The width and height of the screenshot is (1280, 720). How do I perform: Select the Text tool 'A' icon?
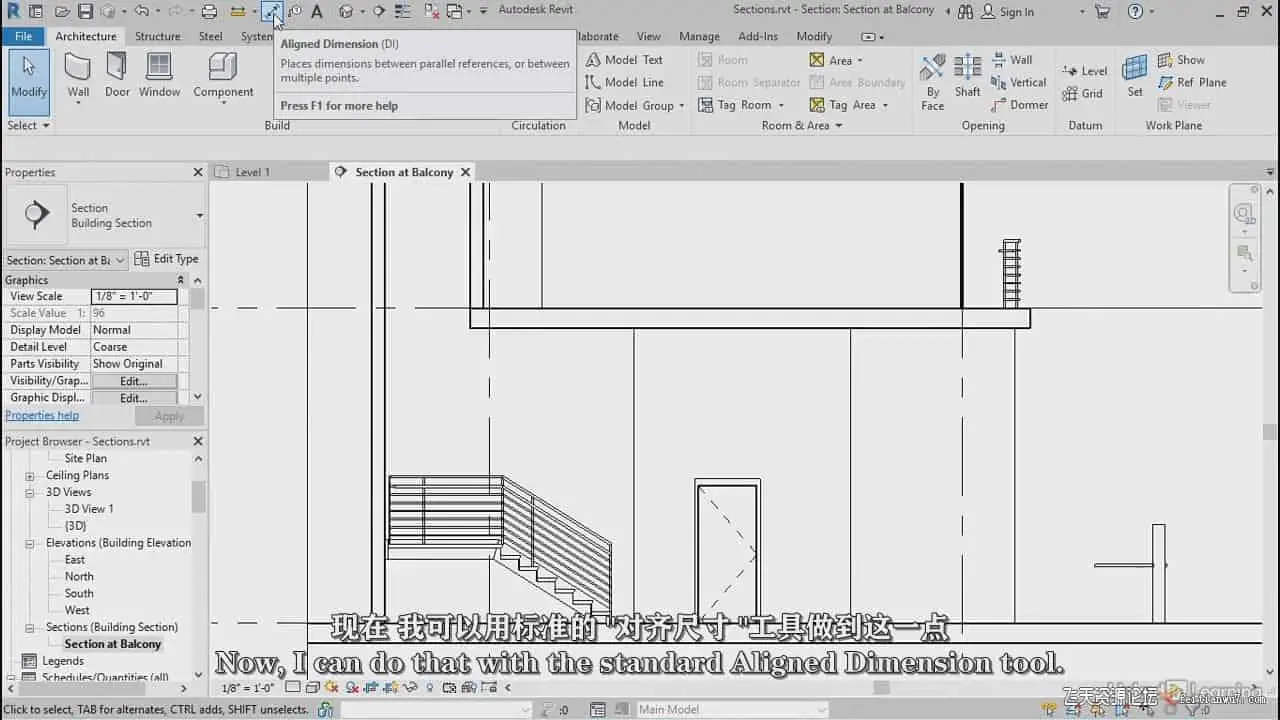coord(317,12)
